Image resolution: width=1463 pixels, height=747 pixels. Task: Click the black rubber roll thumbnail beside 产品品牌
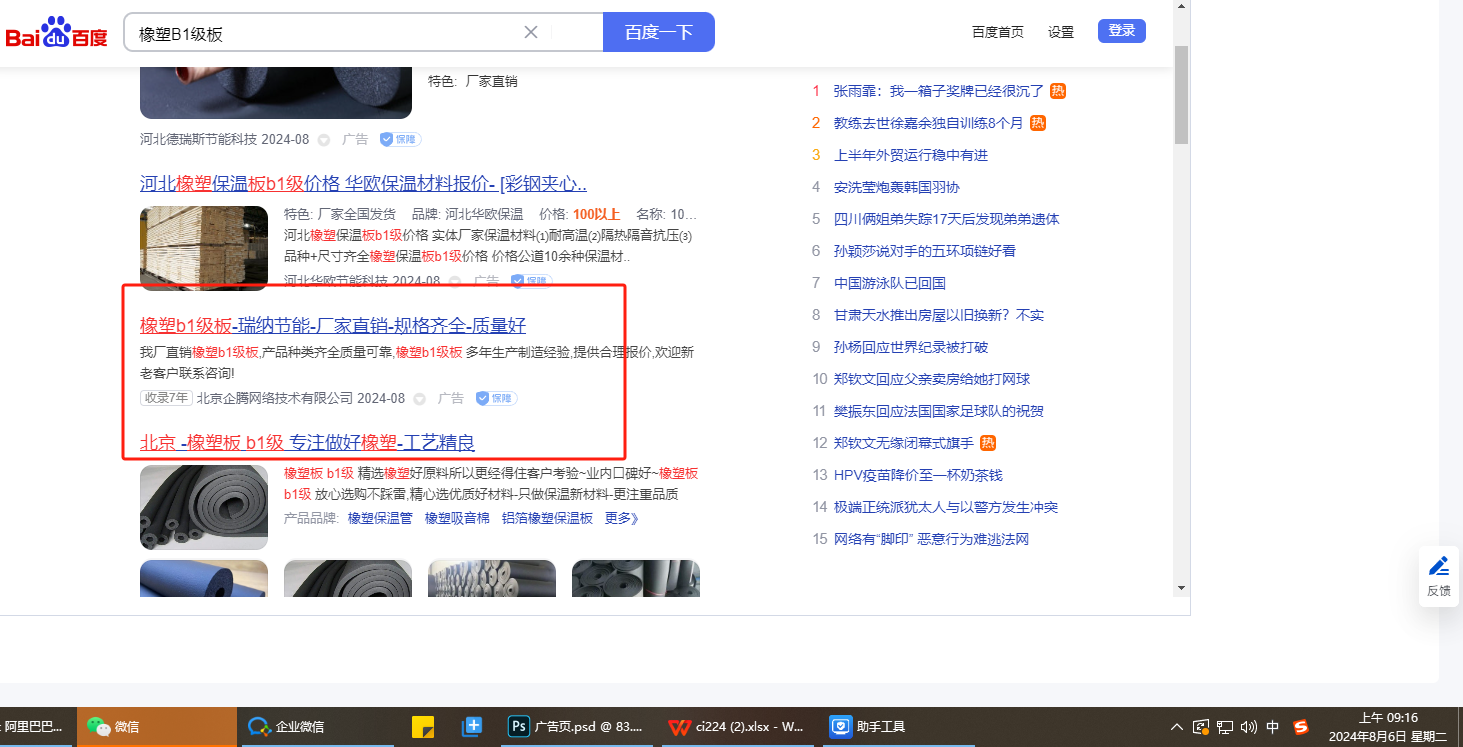pos(204,507)
